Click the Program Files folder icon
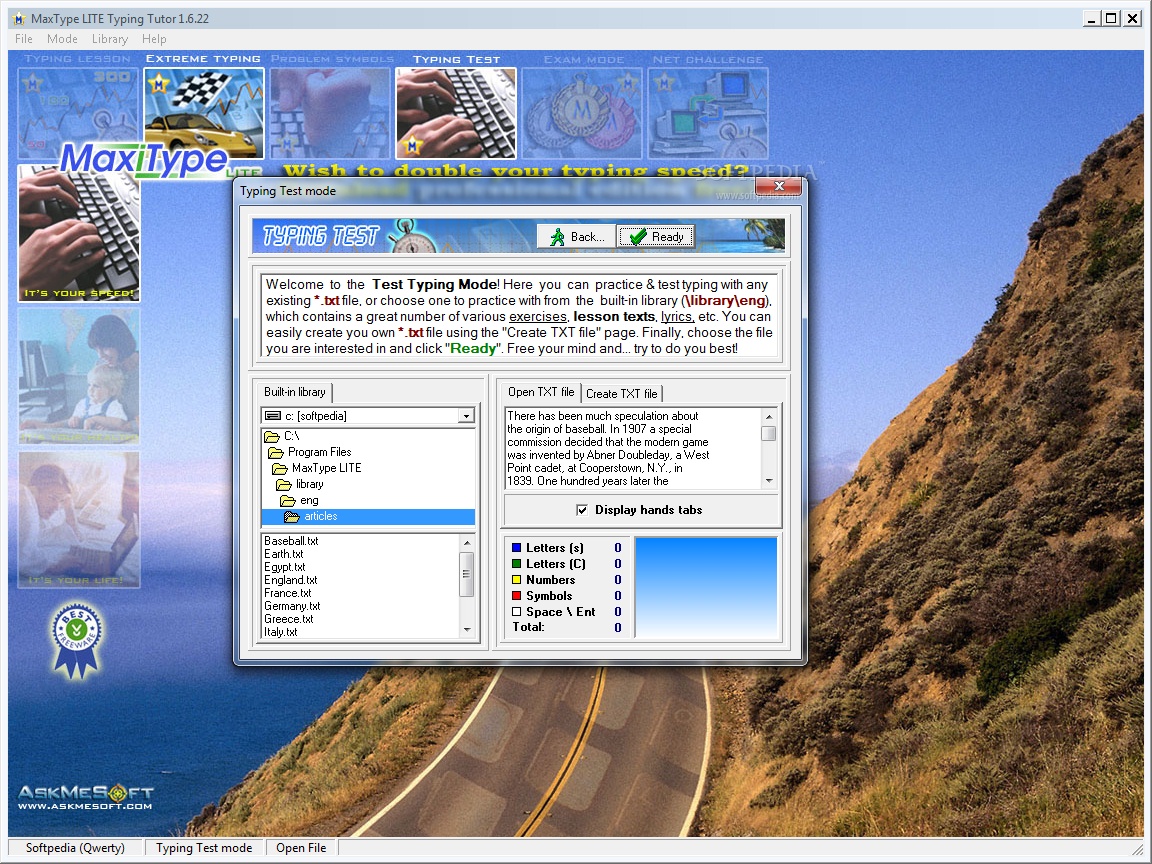The height and width of the screenshot is (864, 1152). [x=276, y=452]
